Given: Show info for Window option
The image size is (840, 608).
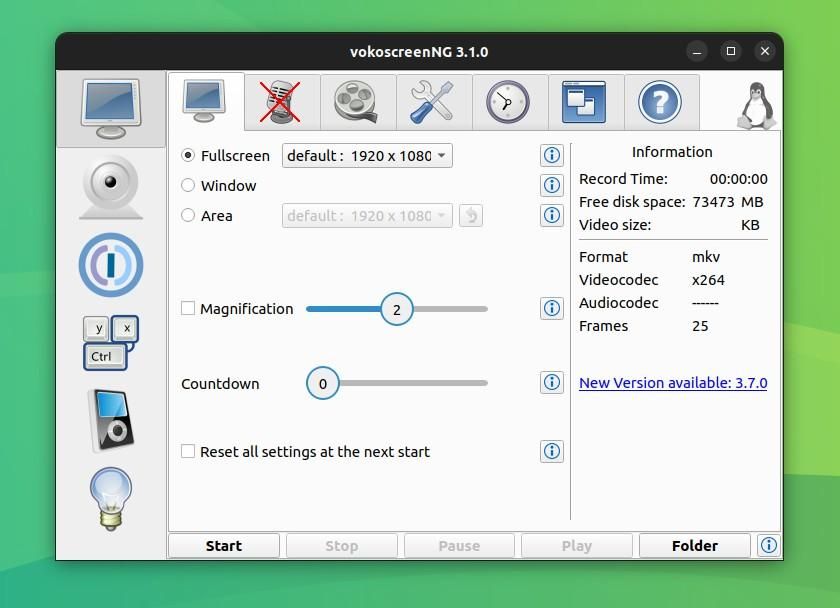Looking at the screenshot, I should click(x=552, y=185).
